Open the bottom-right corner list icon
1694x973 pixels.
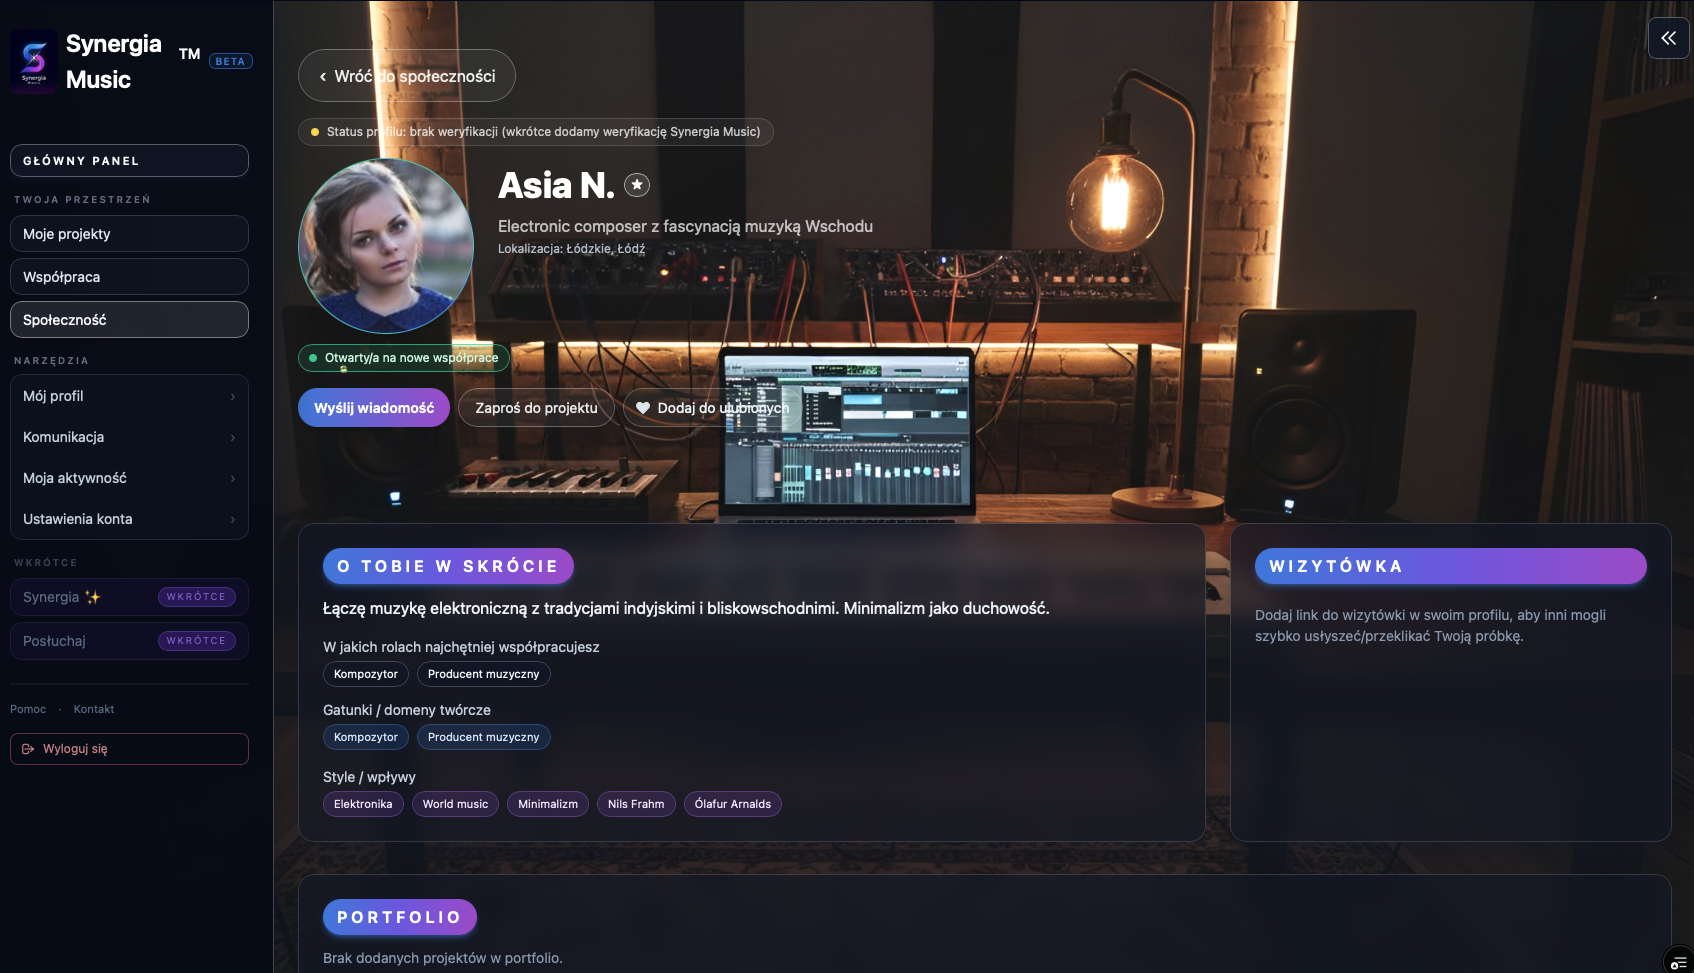[x=1678, y=962]
